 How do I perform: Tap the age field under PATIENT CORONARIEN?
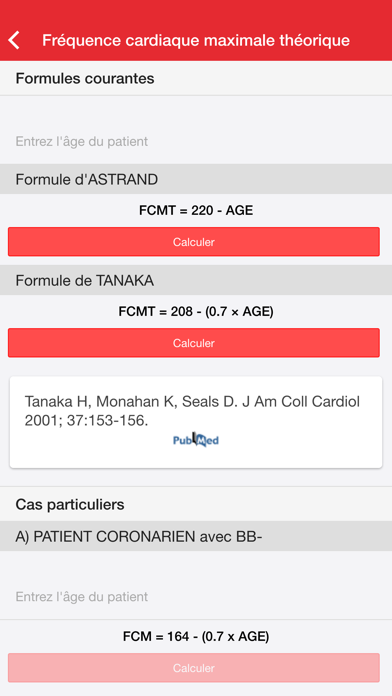[196, 597]
